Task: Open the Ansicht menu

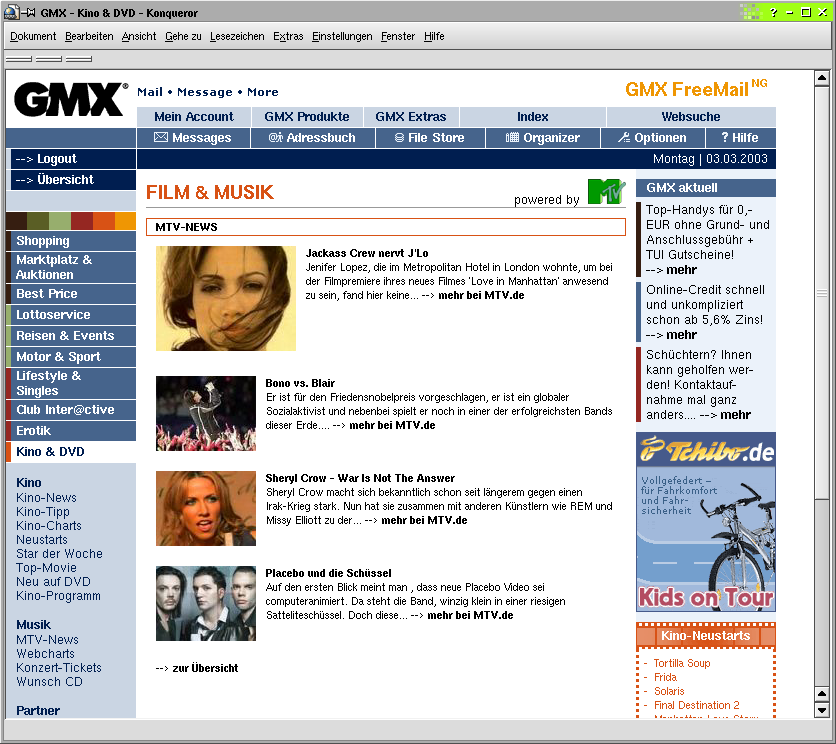Action: pos(139,36)
